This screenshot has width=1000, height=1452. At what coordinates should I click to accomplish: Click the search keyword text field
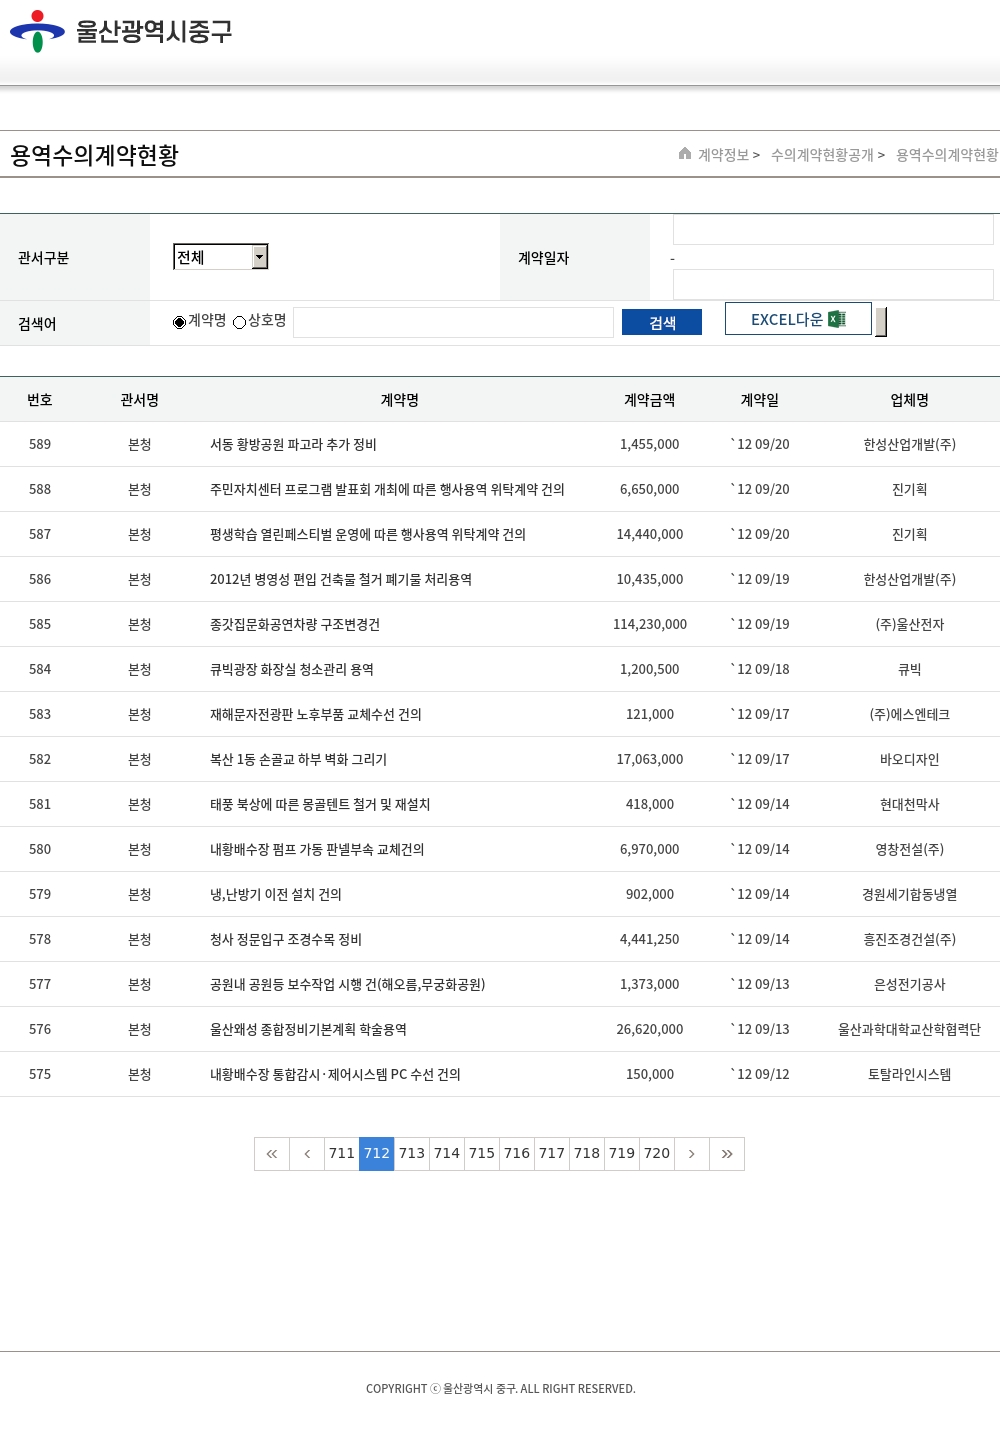(453, 322)
